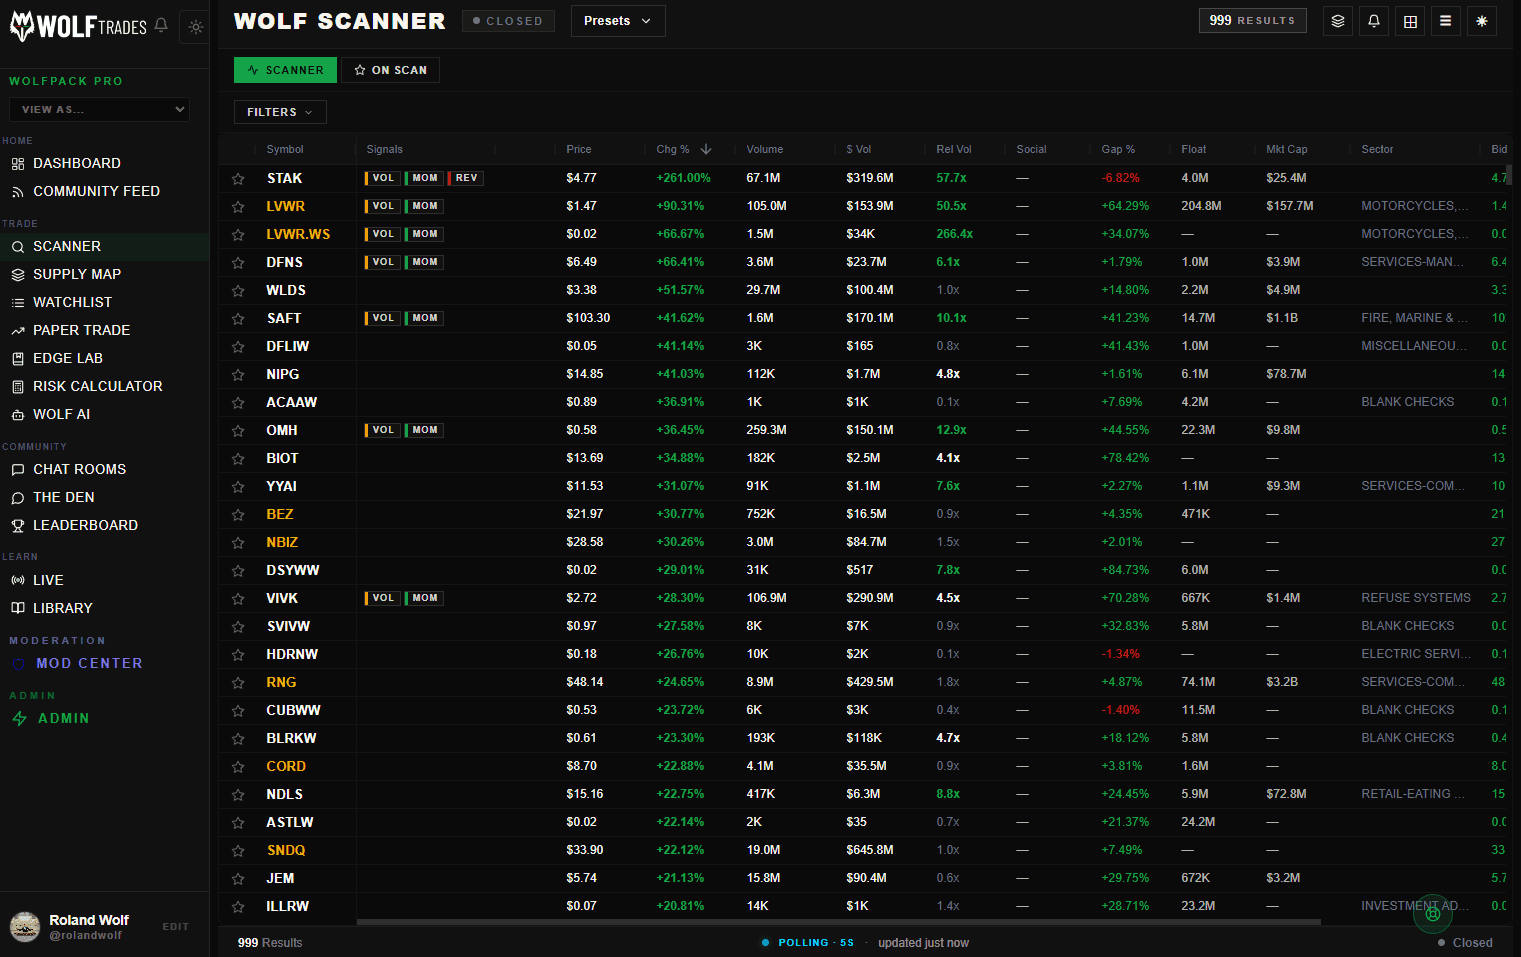The image size is (1521, 957).
Task: Select the Scanner tab
Action: click(285, 70)
